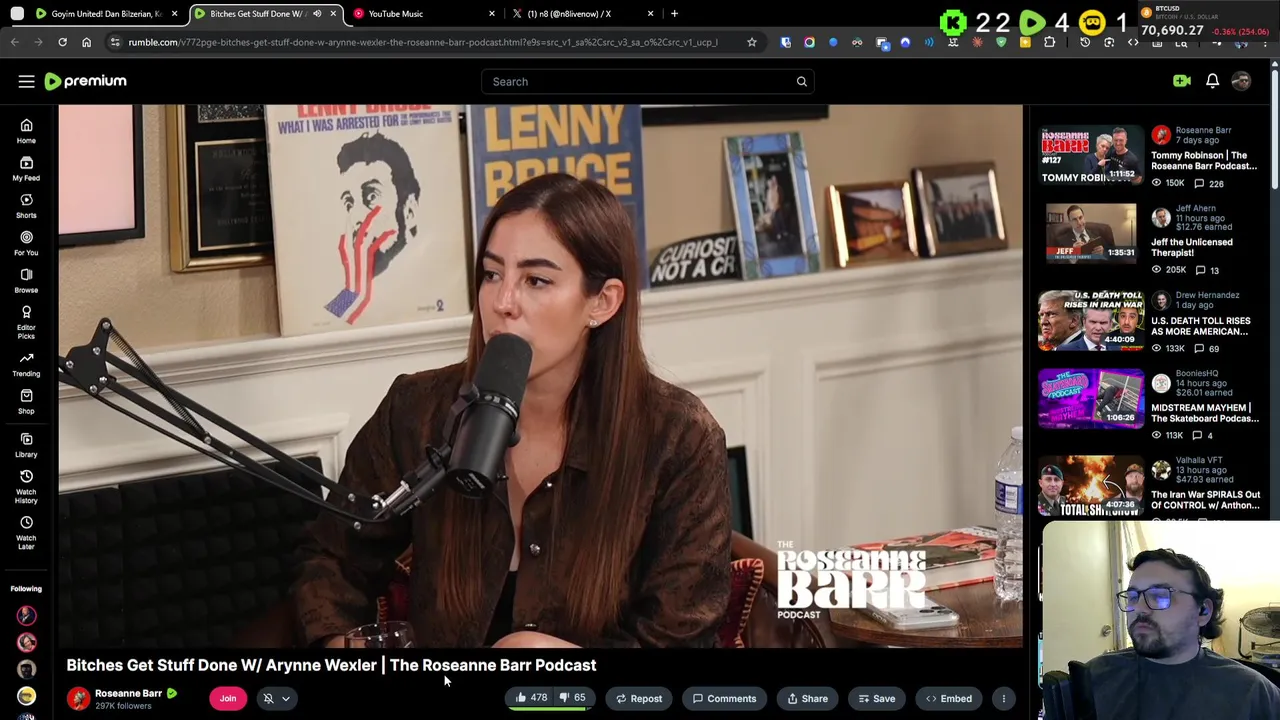Open Roseanne Barr channel name link

pyautogui.click(x=128, y=693)
